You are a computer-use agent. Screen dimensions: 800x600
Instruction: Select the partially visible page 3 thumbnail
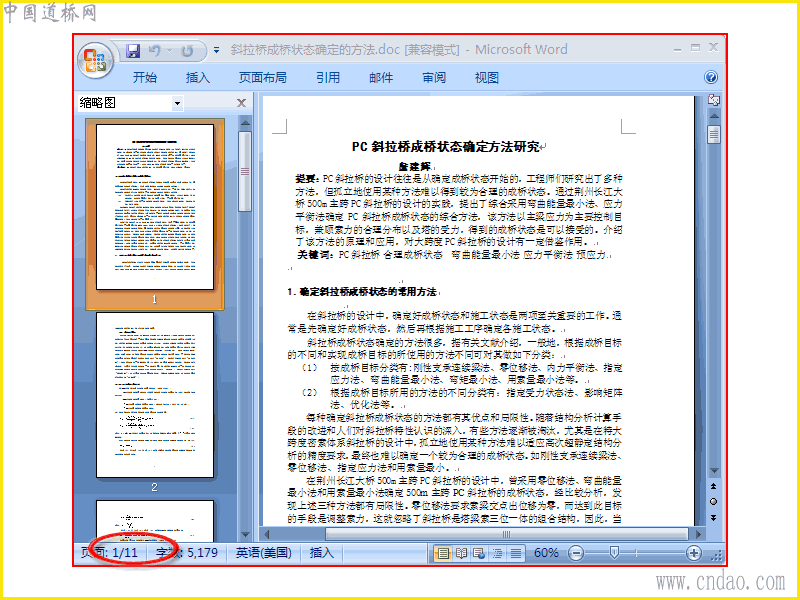tap(155, 521)
